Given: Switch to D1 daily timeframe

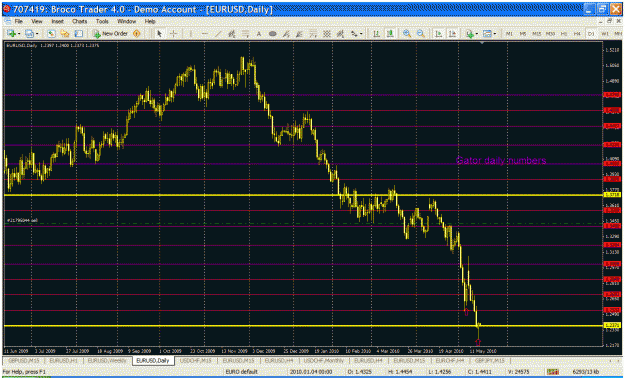Looking at the screenshot, I should (591, 34).
